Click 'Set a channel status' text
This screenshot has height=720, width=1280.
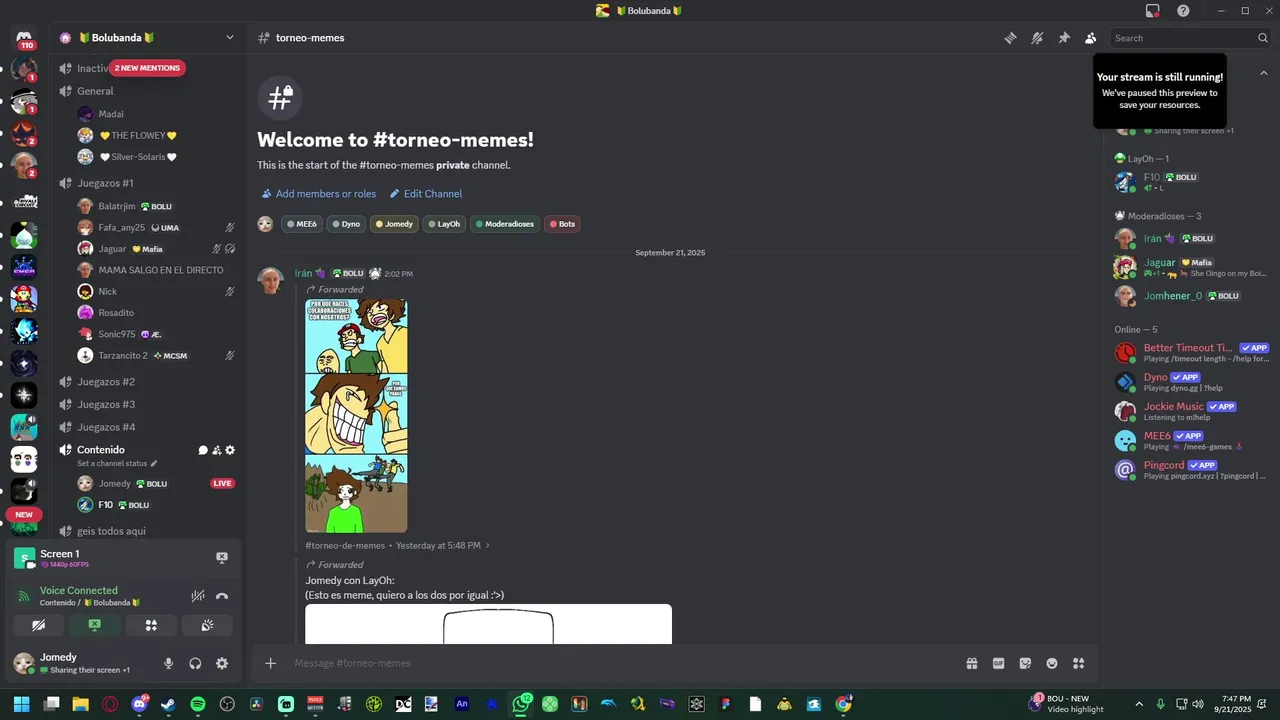tap(112, 464)
